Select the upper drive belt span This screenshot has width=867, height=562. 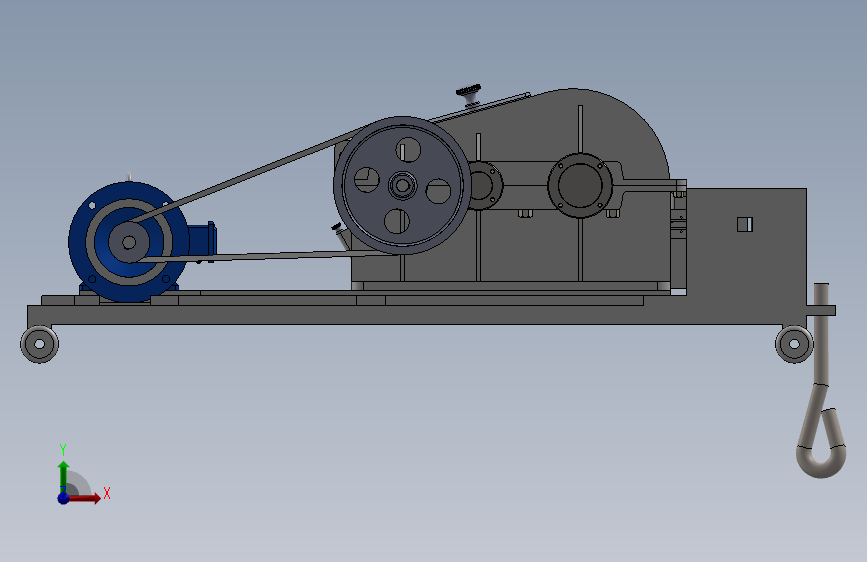[249, 175]
